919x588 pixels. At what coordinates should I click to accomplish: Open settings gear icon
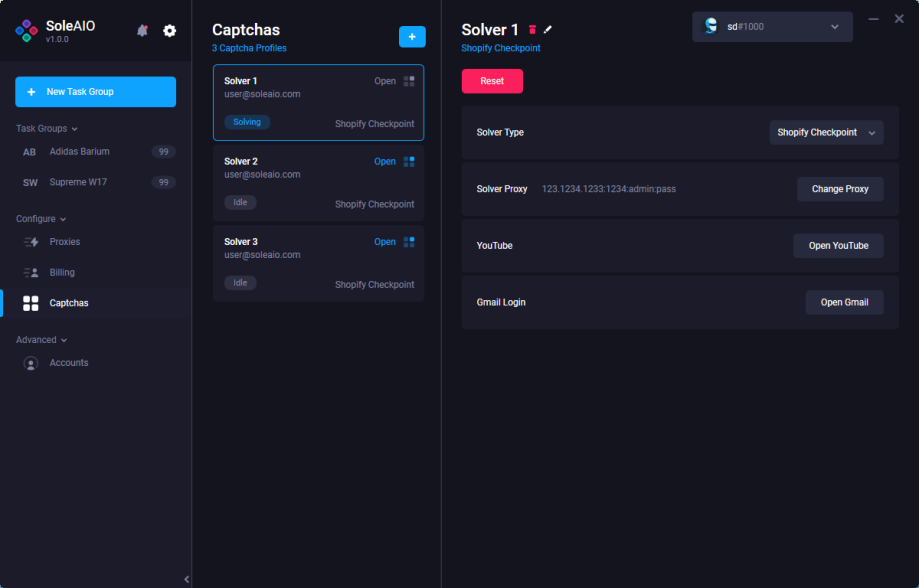click(169, 30)
